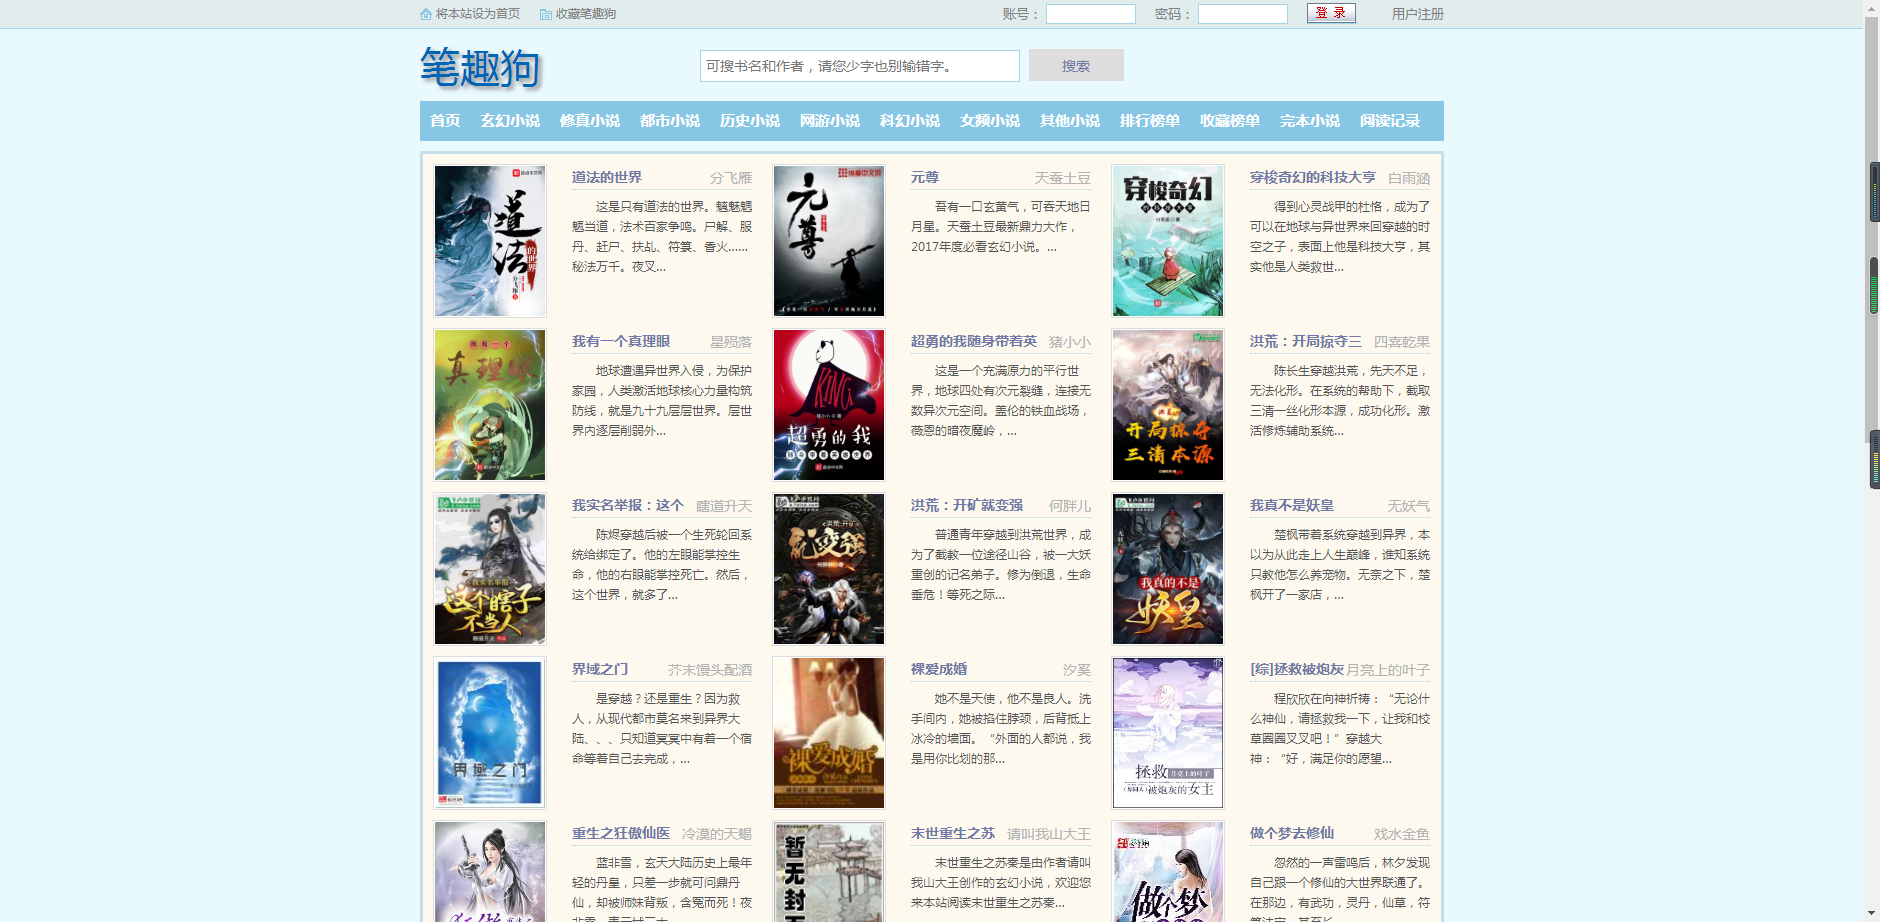Open the 界域之门 title link

coord(600,669)
